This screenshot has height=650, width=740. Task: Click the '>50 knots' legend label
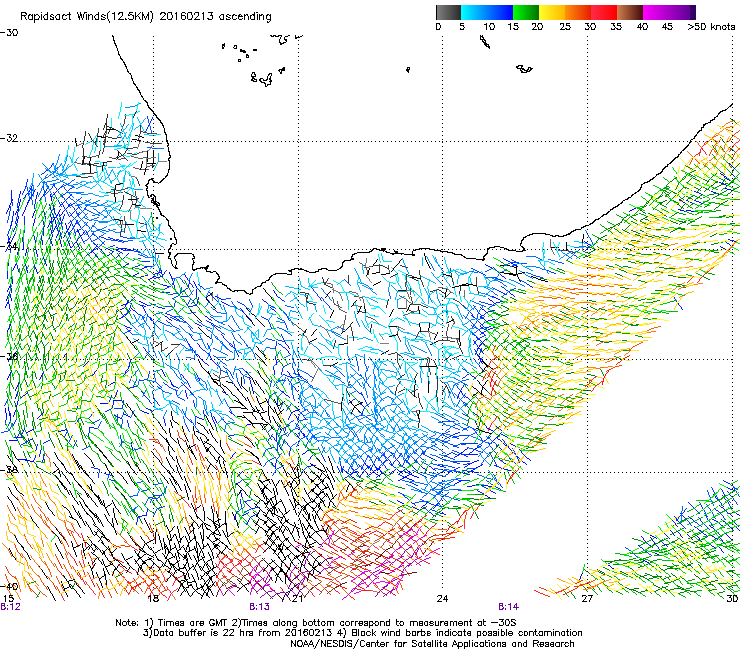point(711,27)
